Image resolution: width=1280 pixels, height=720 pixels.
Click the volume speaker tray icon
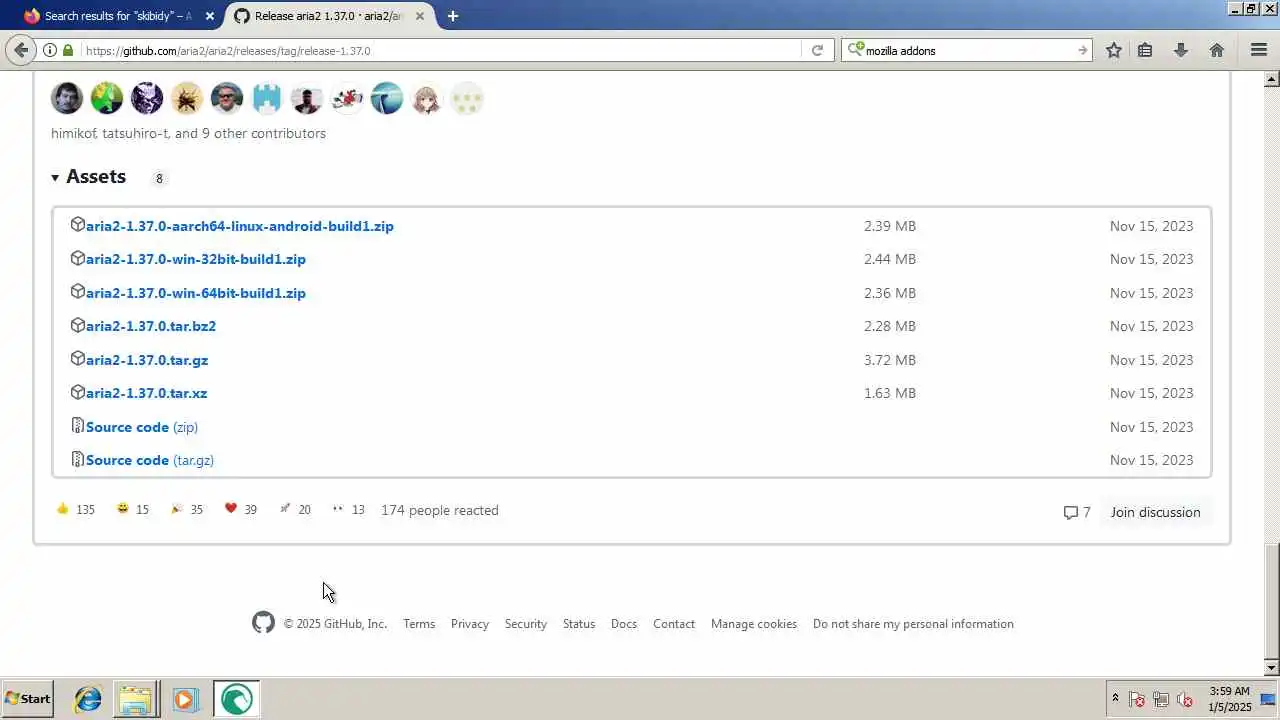click(1185, 699)
